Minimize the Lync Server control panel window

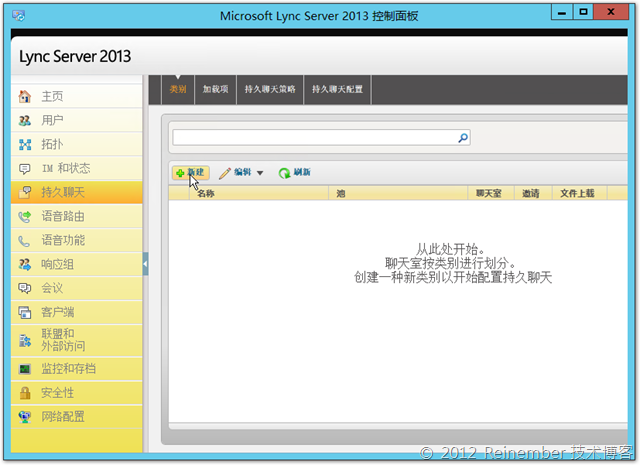[562, 12]
